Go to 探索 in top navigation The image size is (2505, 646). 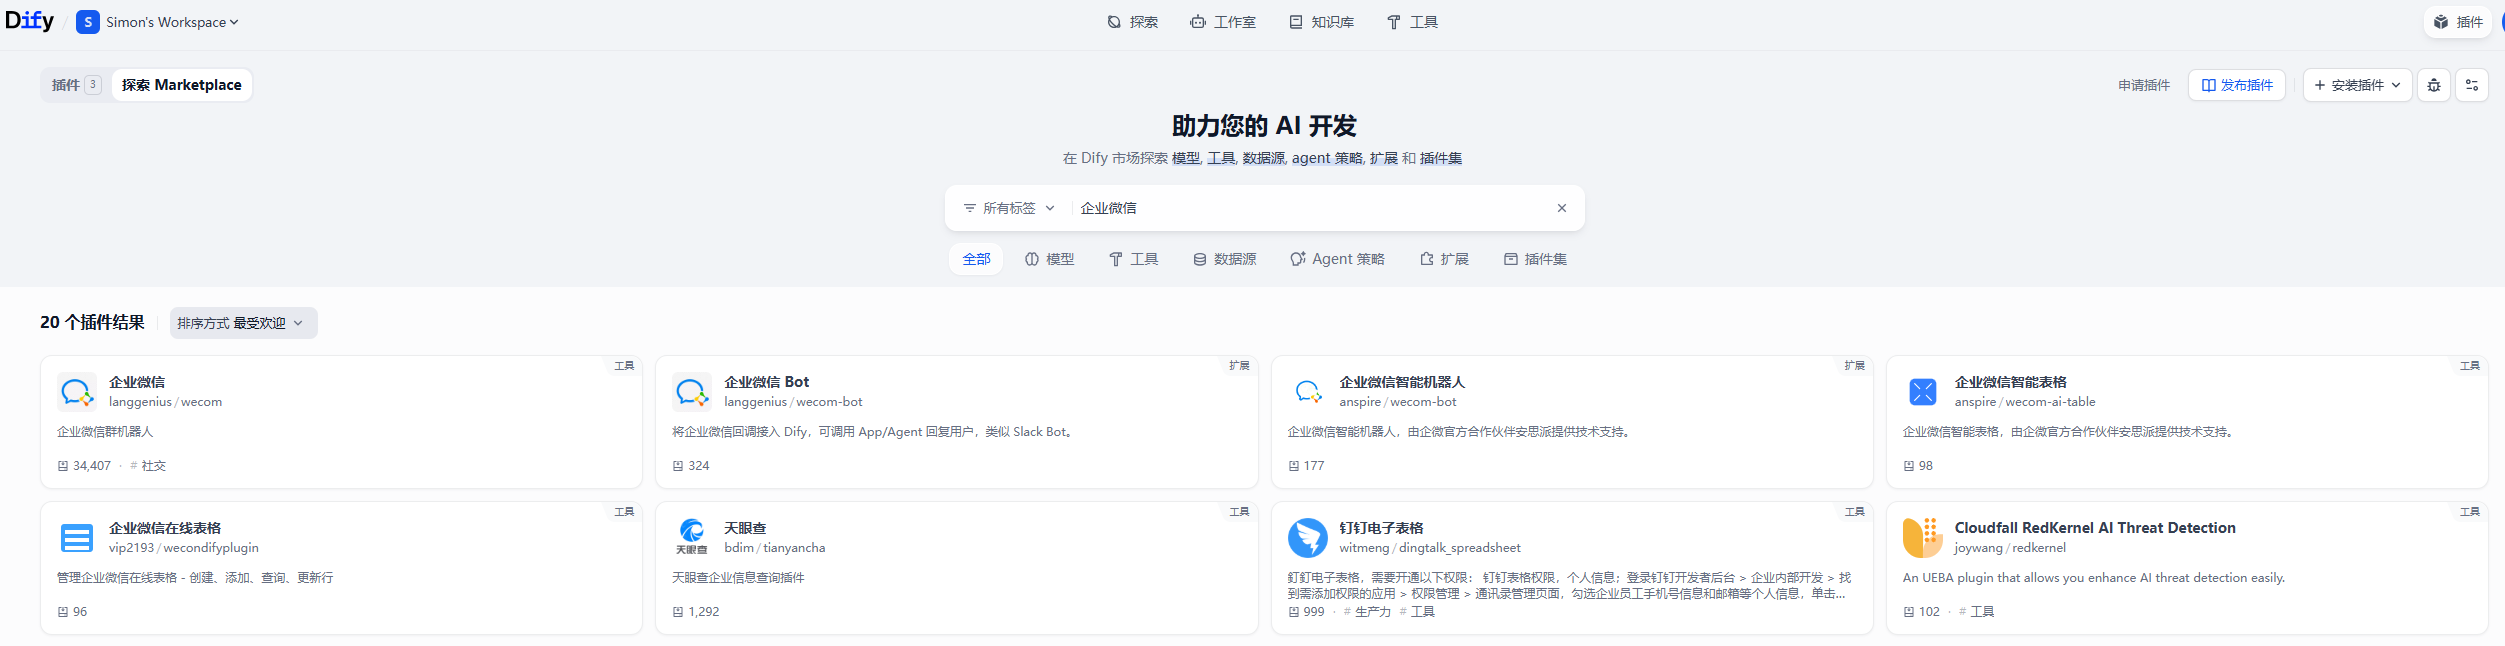coord(1132,22)
